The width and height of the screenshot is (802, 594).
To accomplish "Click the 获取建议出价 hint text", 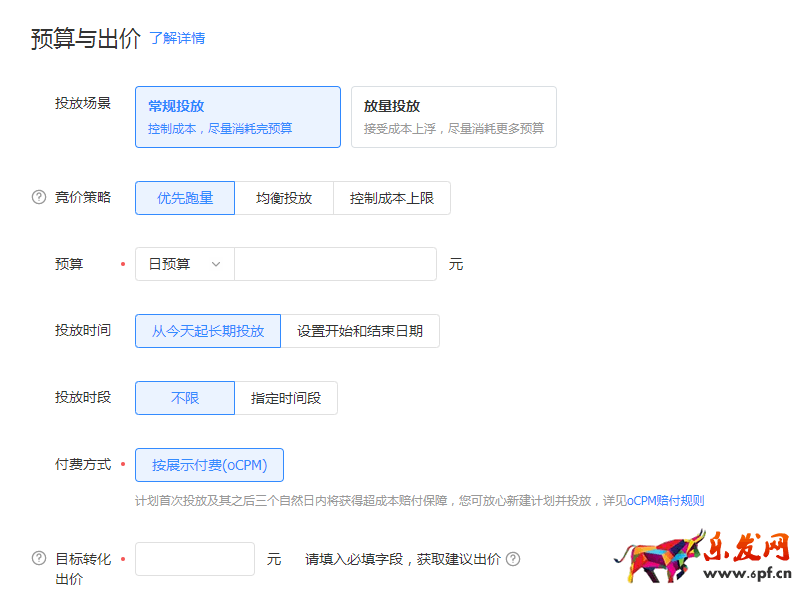I will click(x=402, y=559).
